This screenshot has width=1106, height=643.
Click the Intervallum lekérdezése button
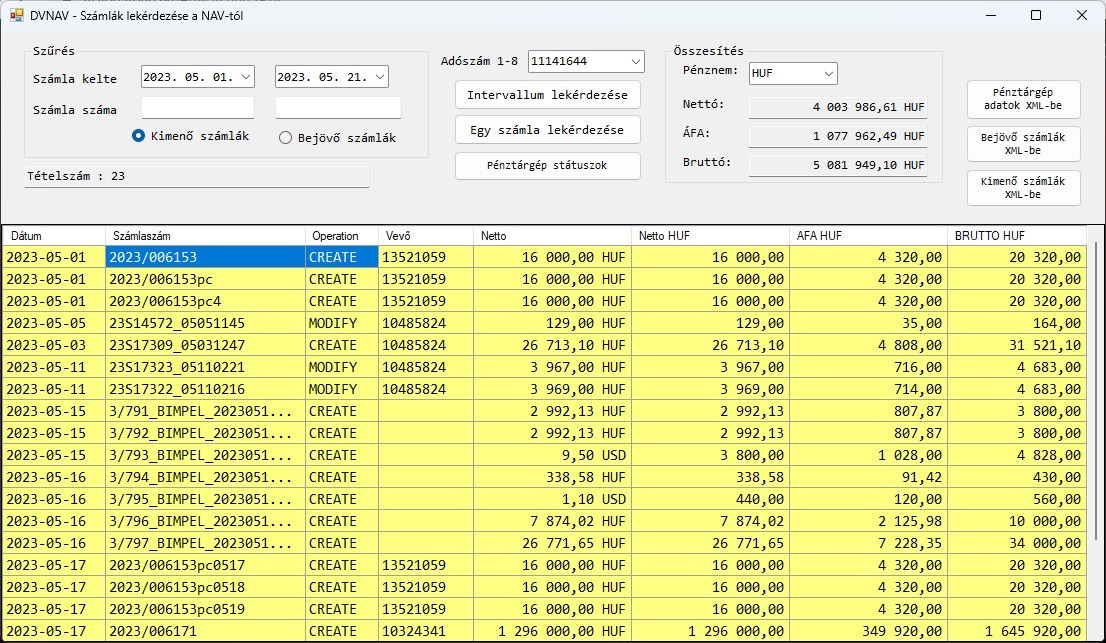[547, 95]
